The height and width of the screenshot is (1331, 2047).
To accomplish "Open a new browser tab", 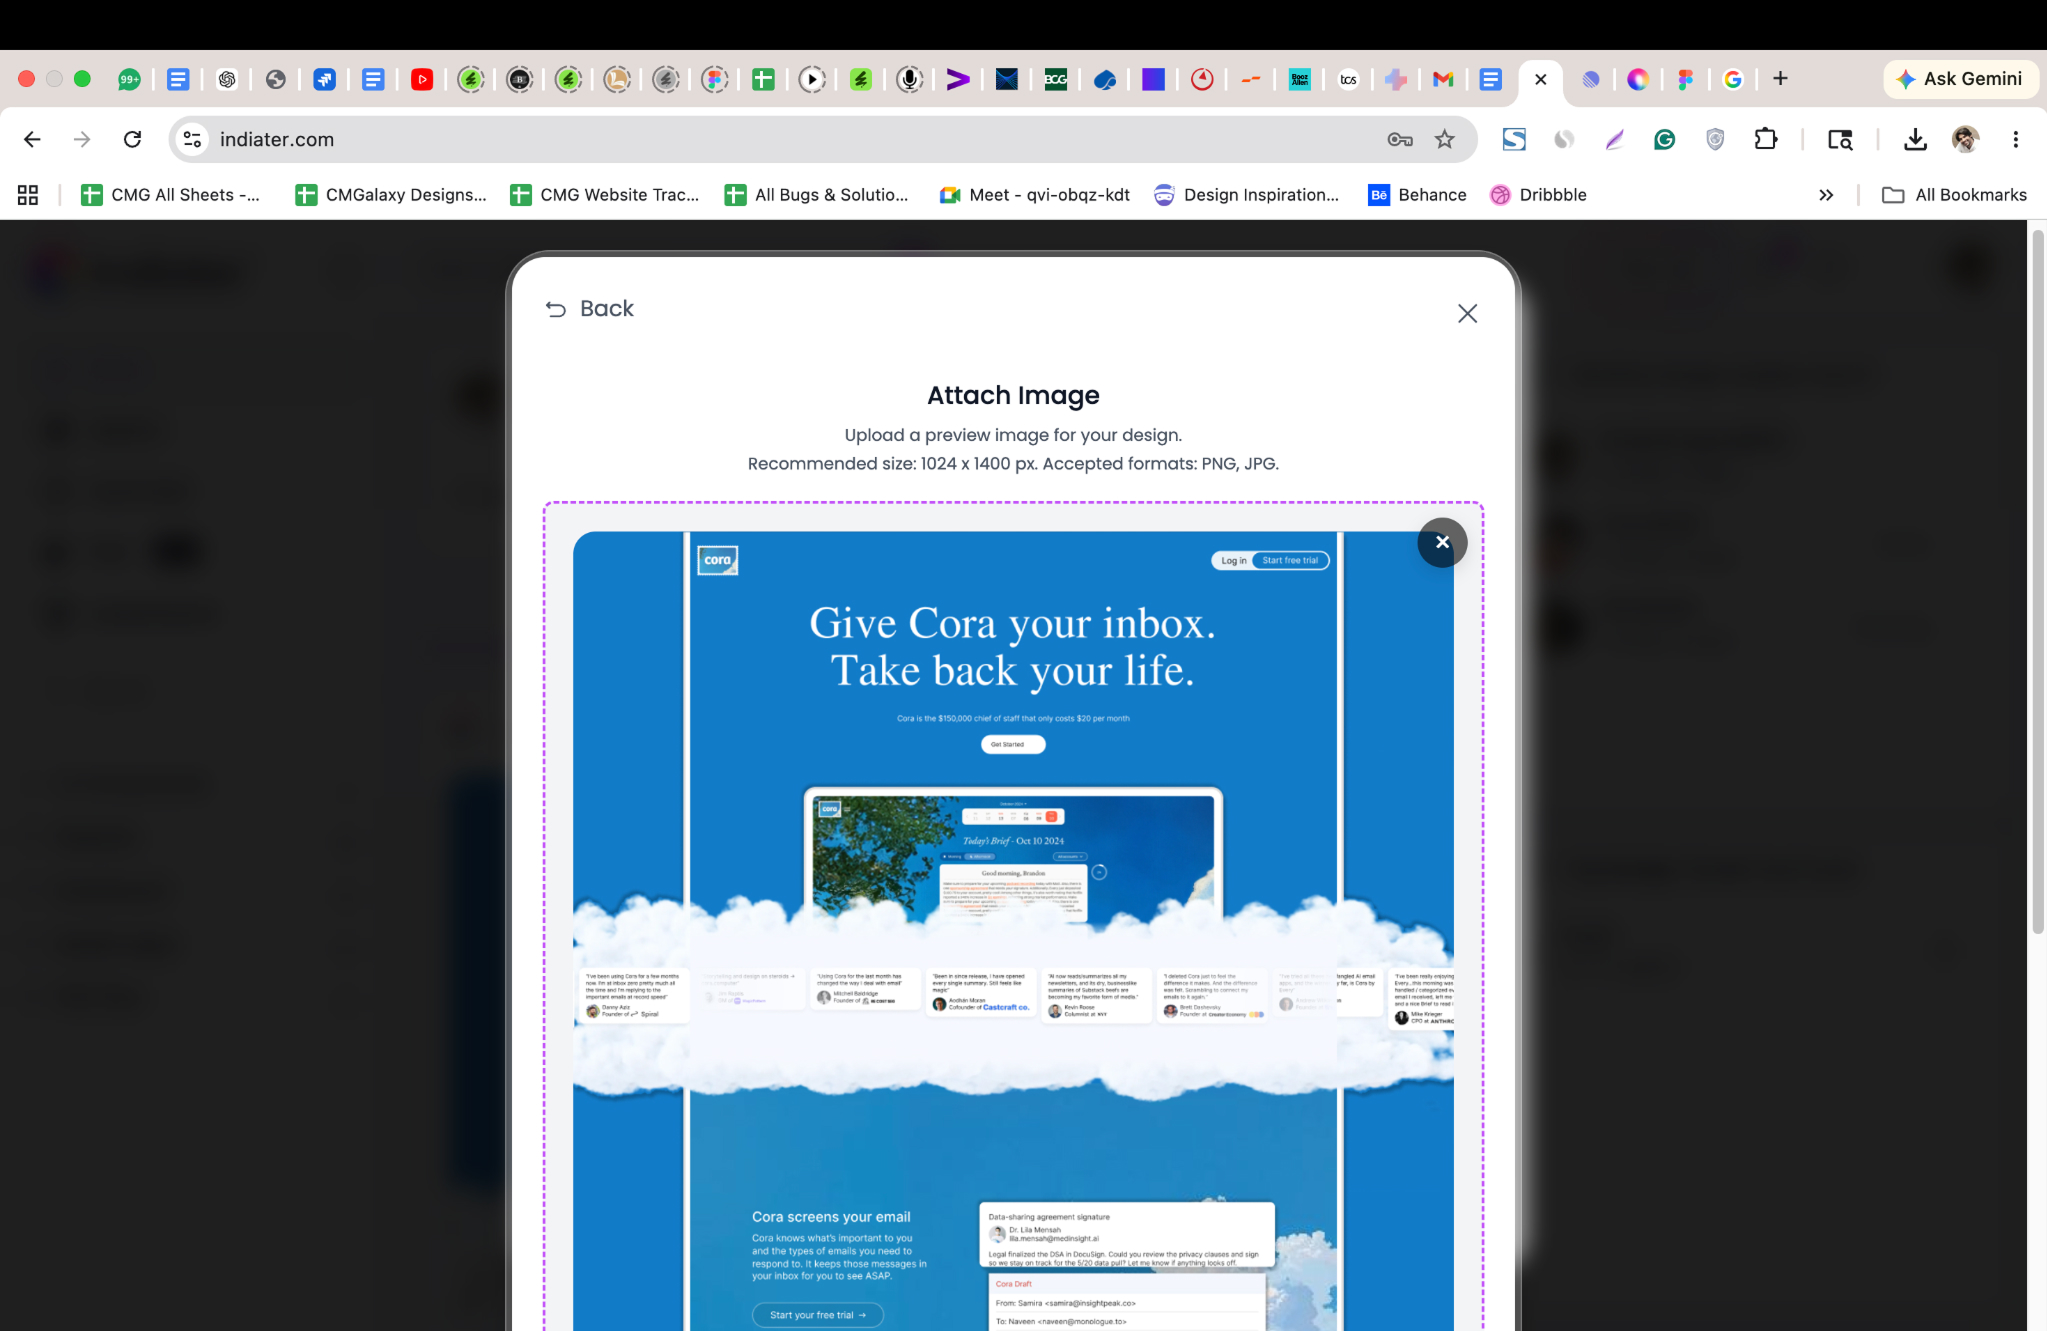I will (1780, 79).
